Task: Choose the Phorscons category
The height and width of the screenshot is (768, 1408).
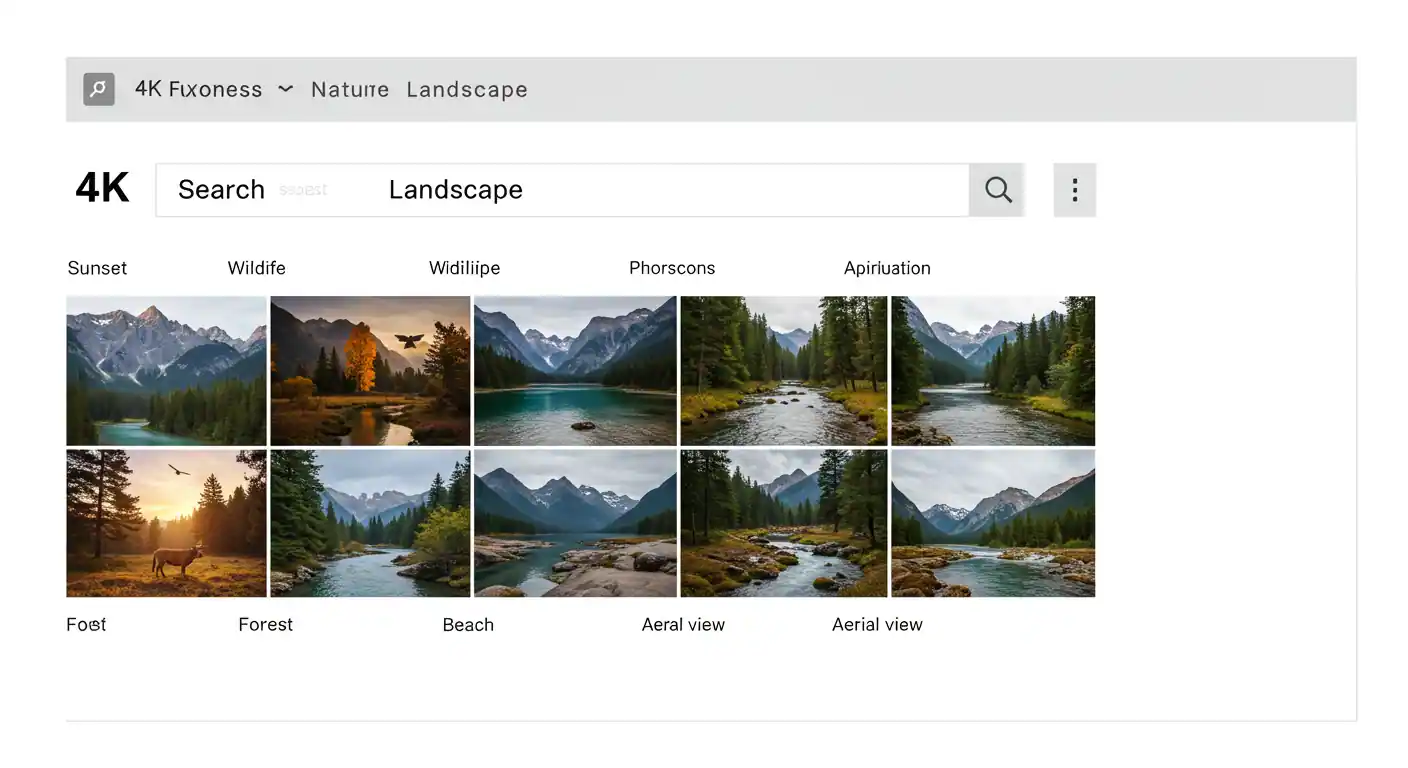Action: pyautogui.click(x=671, y=268)
